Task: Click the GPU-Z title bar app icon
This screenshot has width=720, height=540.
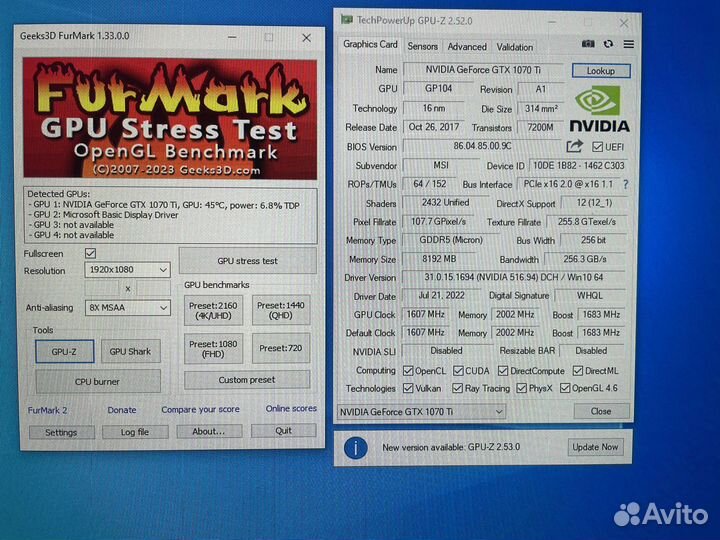Action: pos(347,20)
